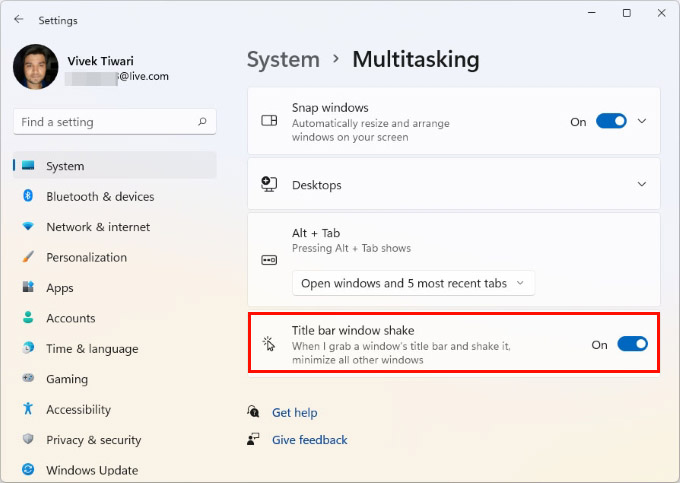Screen dimensions: 680x483
Task: Click the Personalization paintbrush icon
Action: [28, 256]
